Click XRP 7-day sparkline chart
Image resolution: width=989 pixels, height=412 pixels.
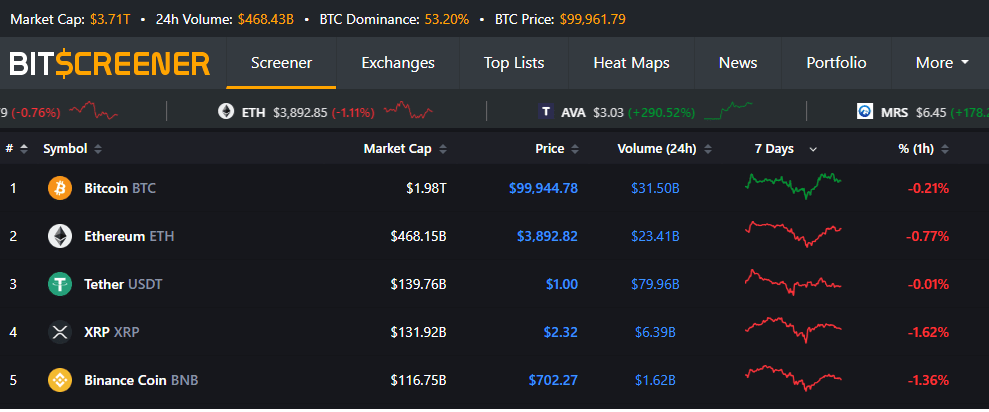pyautogui.click(x=793, y=329)
